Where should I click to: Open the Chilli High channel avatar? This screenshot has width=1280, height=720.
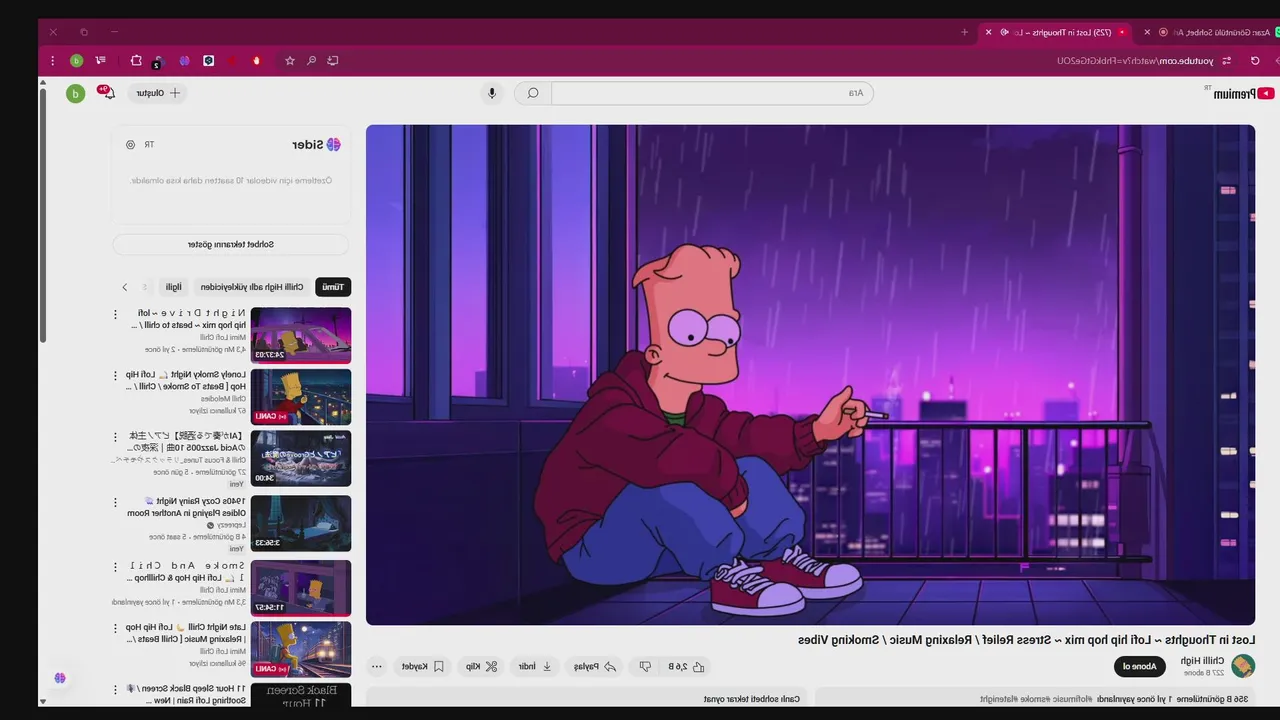(1243, 666)
